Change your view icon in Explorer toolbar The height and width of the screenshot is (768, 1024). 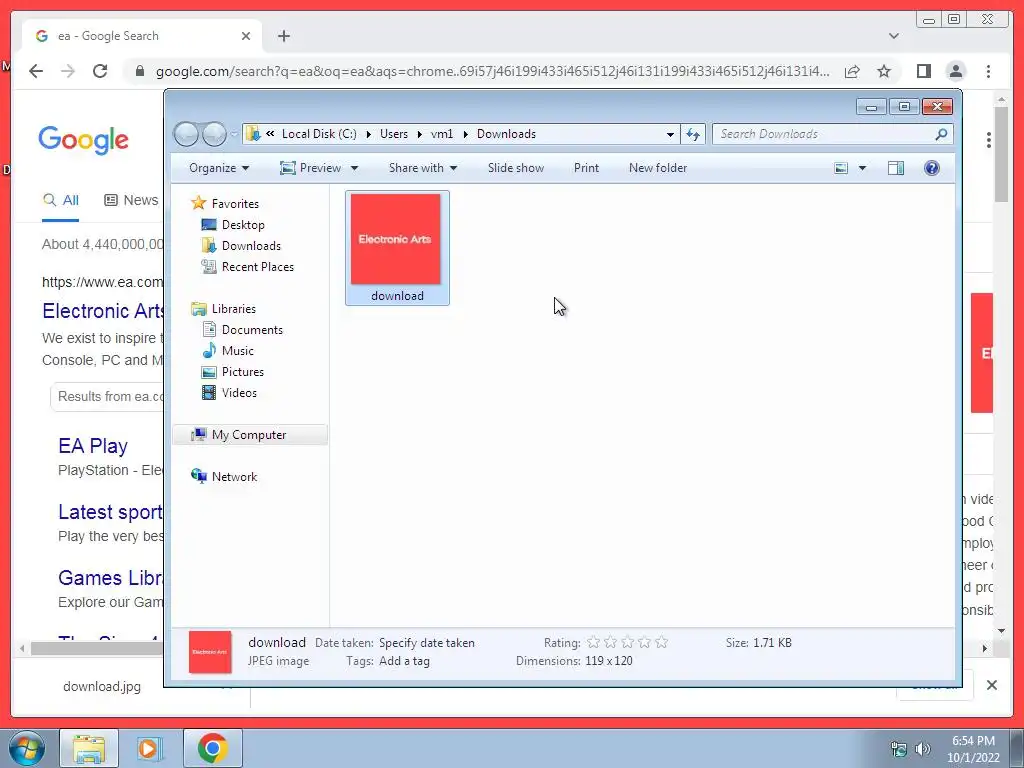[x=841, y=168]
